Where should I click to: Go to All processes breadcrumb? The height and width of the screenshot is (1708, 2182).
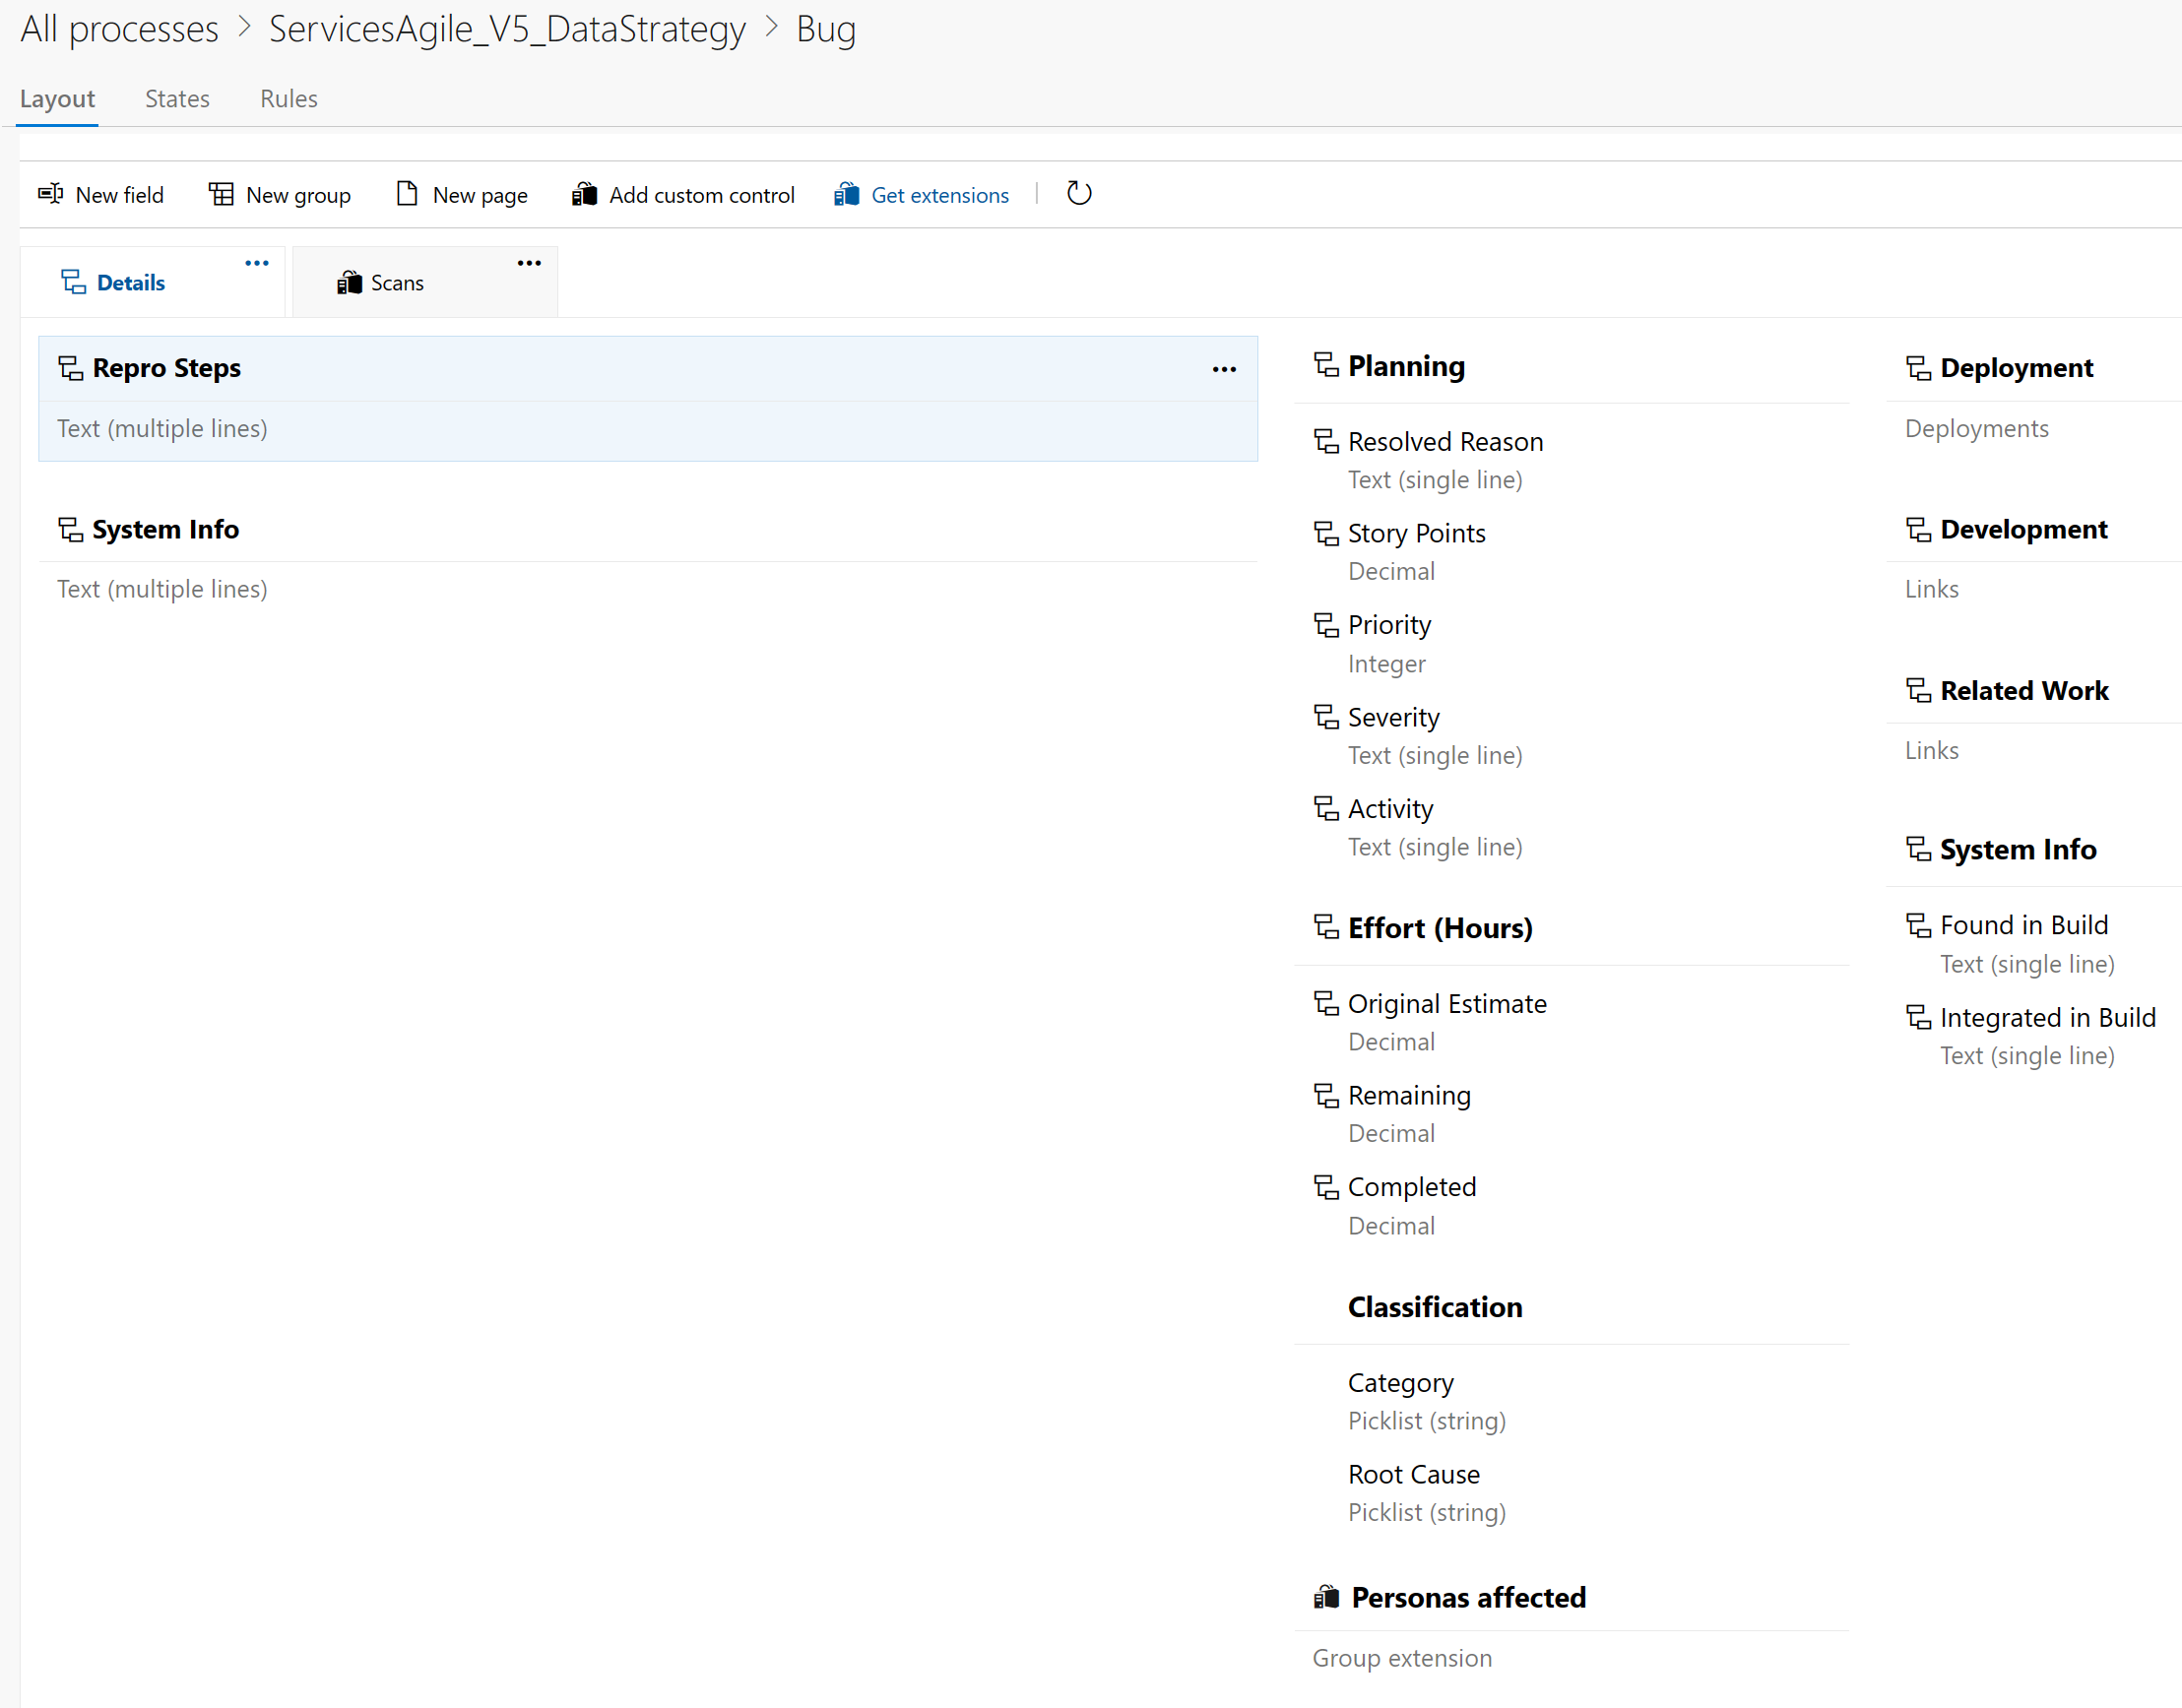point(119,29)
